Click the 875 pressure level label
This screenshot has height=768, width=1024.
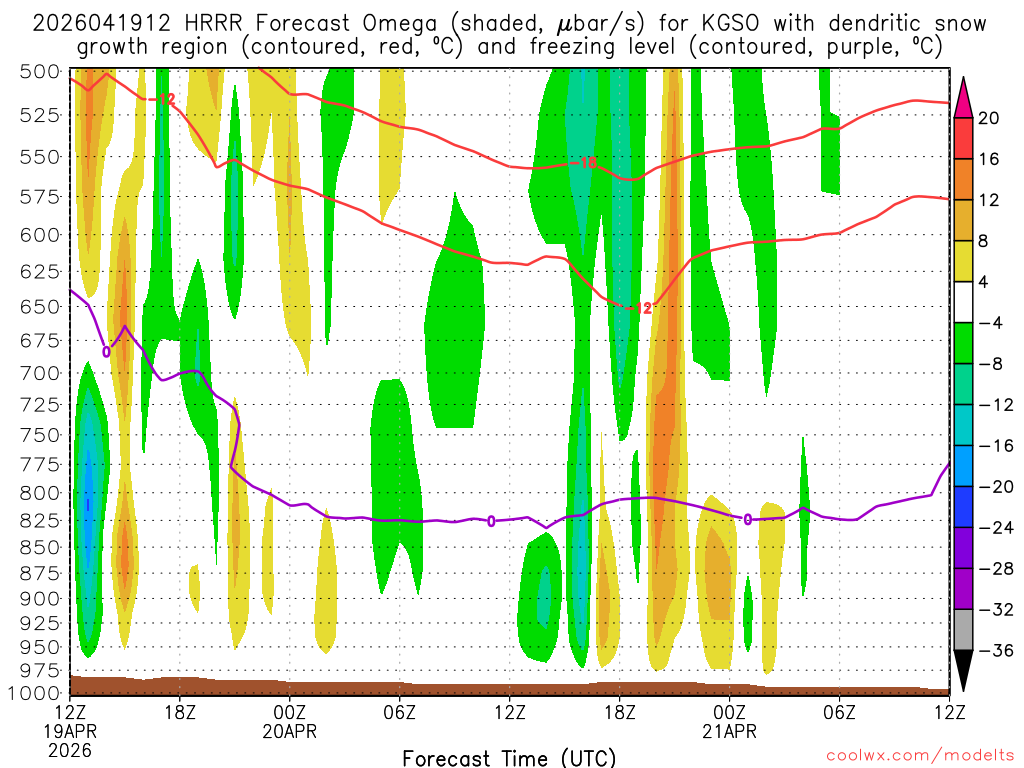pos(40,573)
